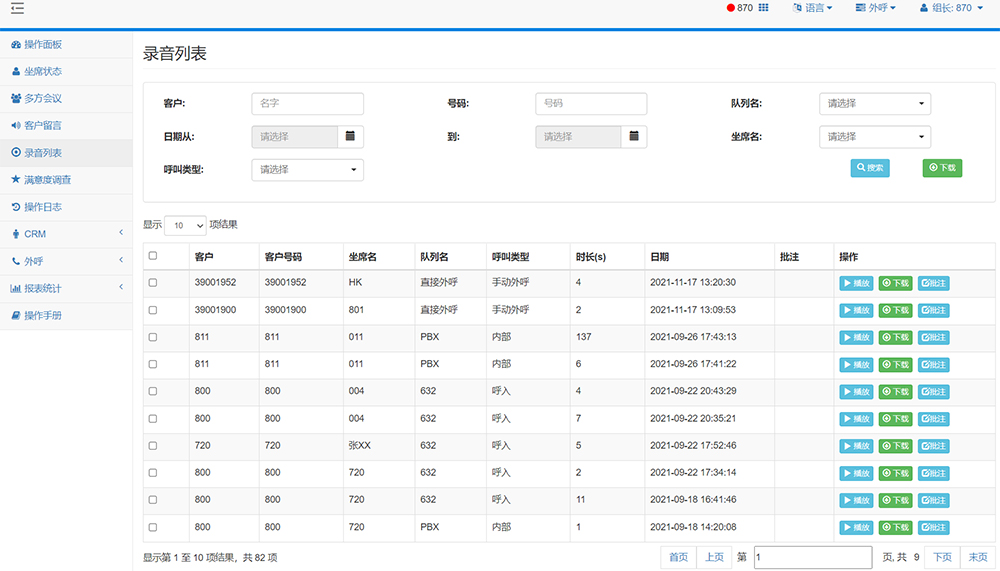Play the recording for agent 张XX
This screenshot has height=571, width=1000.
(856, 446)
